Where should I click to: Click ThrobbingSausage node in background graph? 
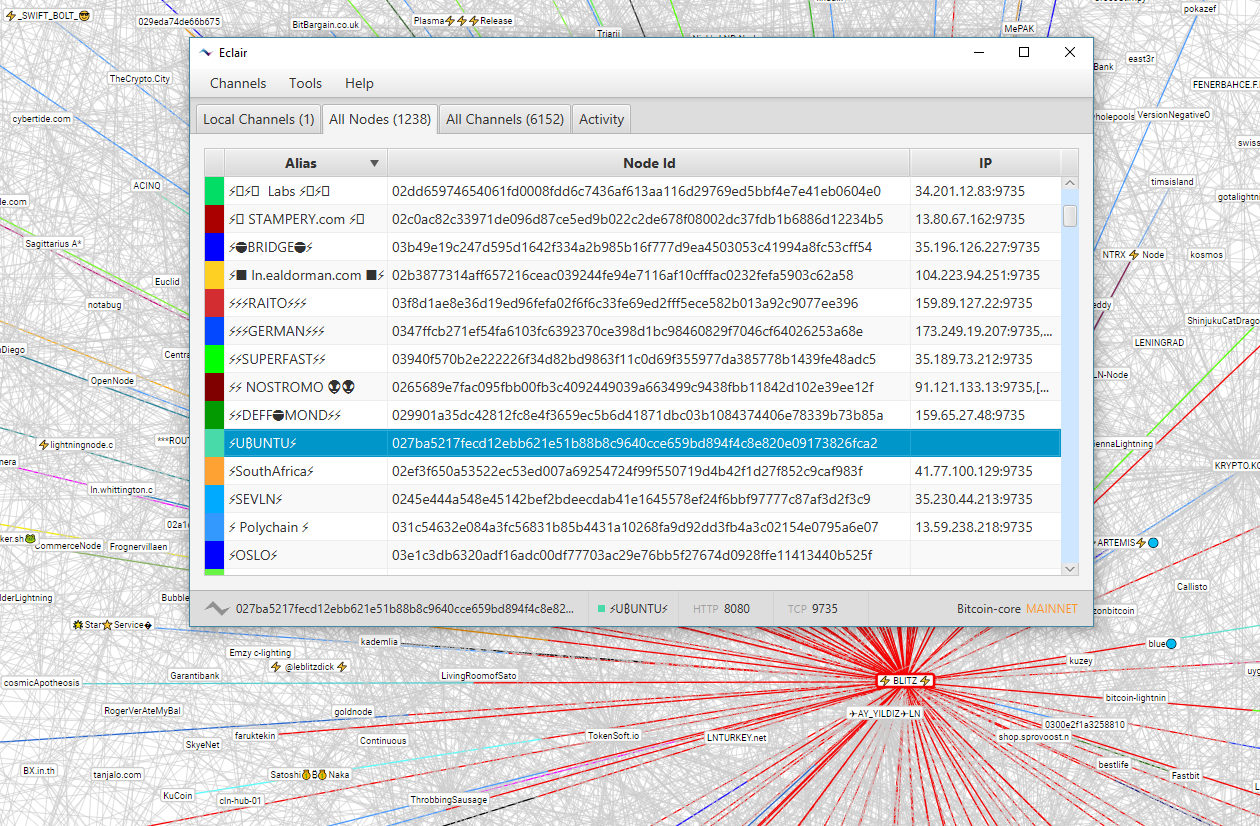tap(449, 800)
